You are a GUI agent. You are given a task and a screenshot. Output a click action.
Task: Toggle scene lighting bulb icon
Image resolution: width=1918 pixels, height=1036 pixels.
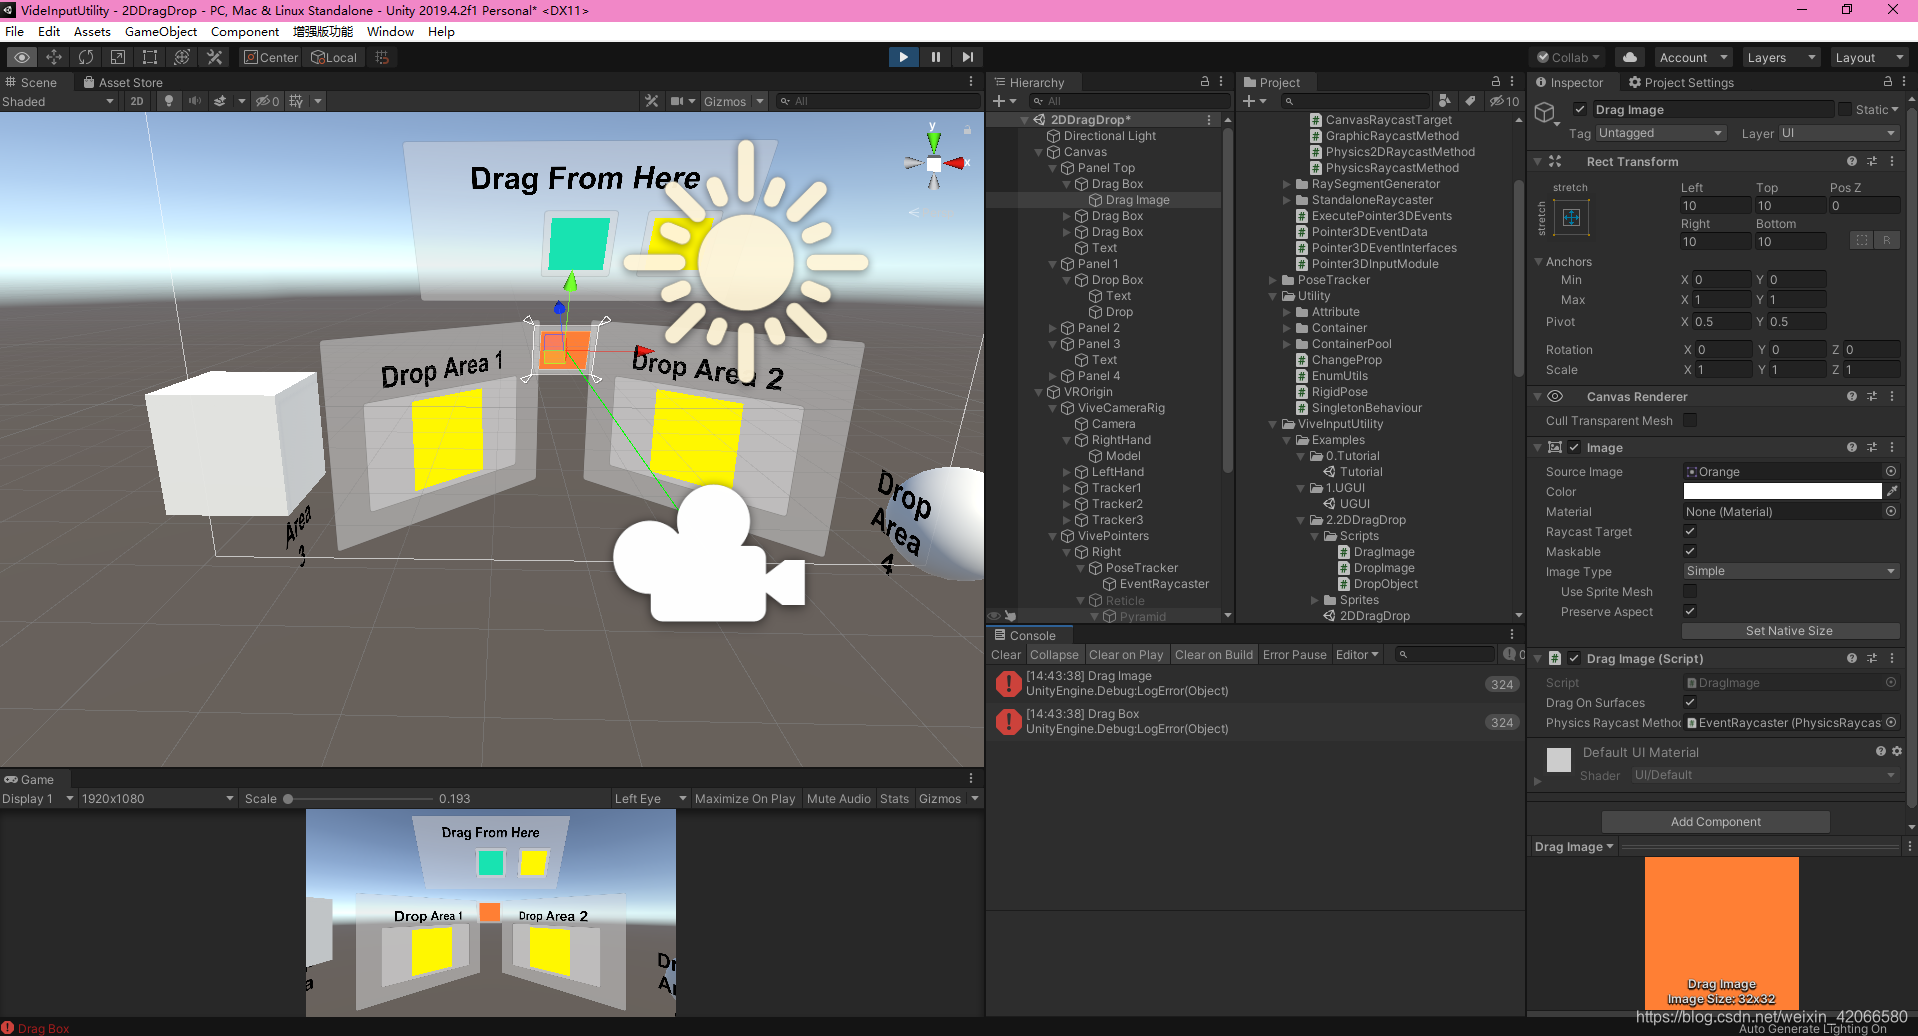click(x=169, y=101)
